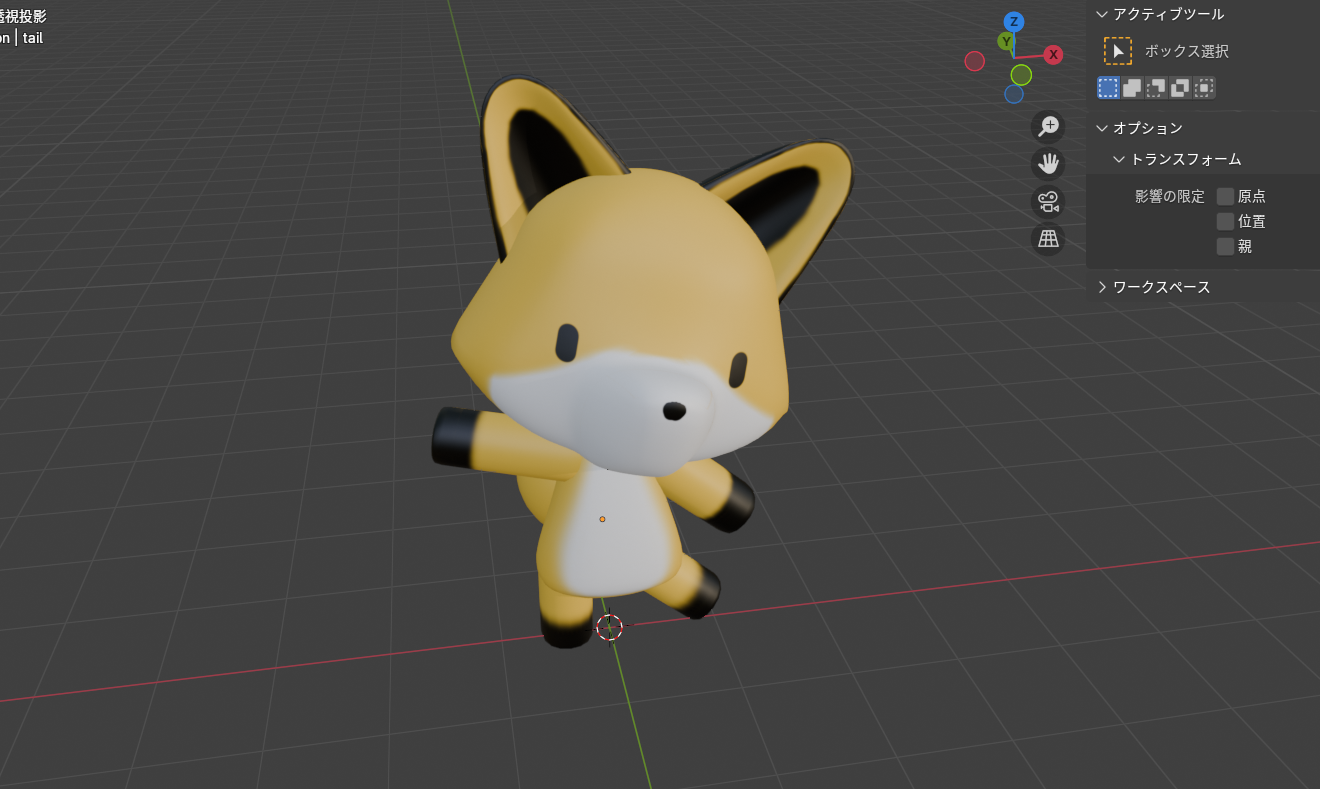Select the 'Invert selection' mode icon
This screenshot has width=1320, height=789.
click(x=1180, y=88)
